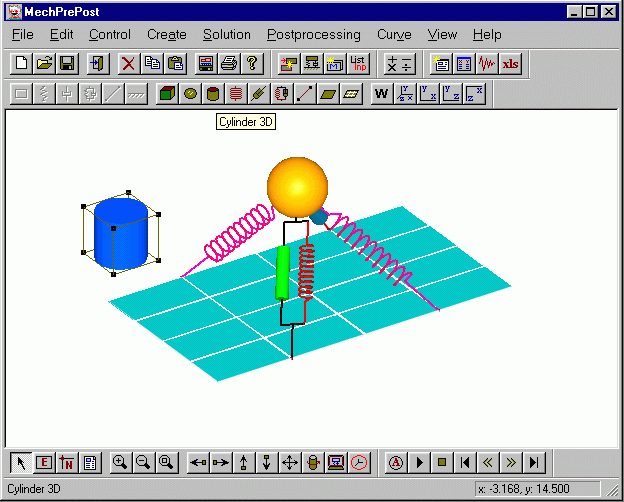
Task: Select the green Box 3D tool
Action: pyautogui.click(x=167, y=94)
